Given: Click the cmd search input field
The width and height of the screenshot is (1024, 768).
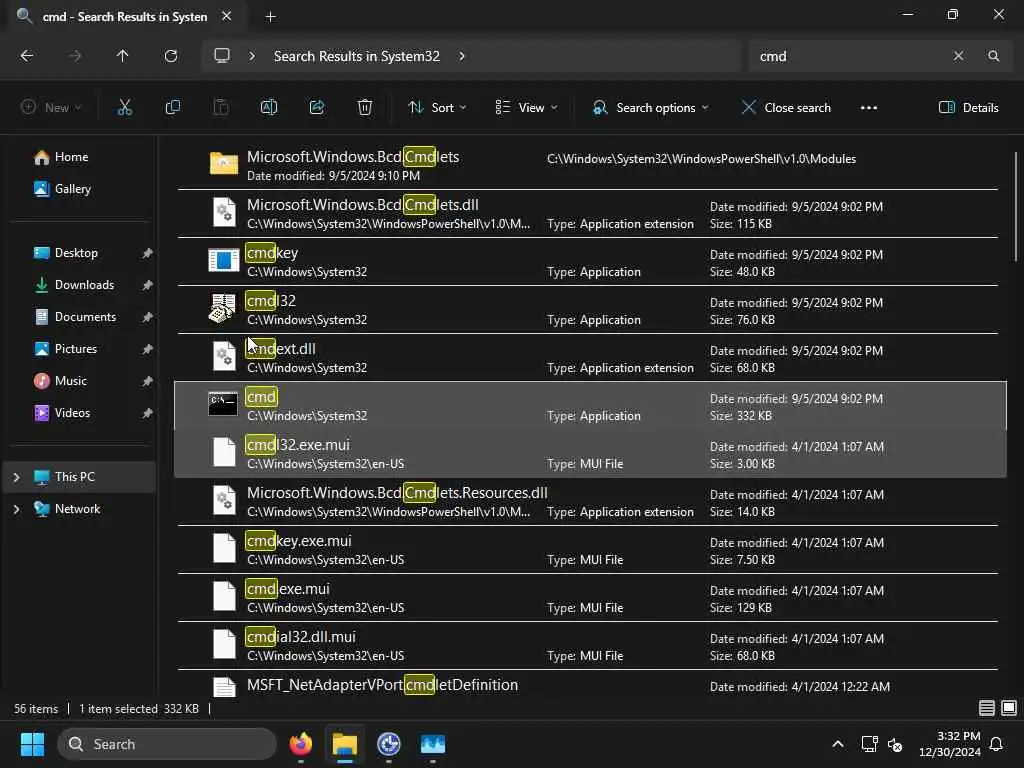Looking at the screenshot, I should pyautogui.click(x=849, y=56).
